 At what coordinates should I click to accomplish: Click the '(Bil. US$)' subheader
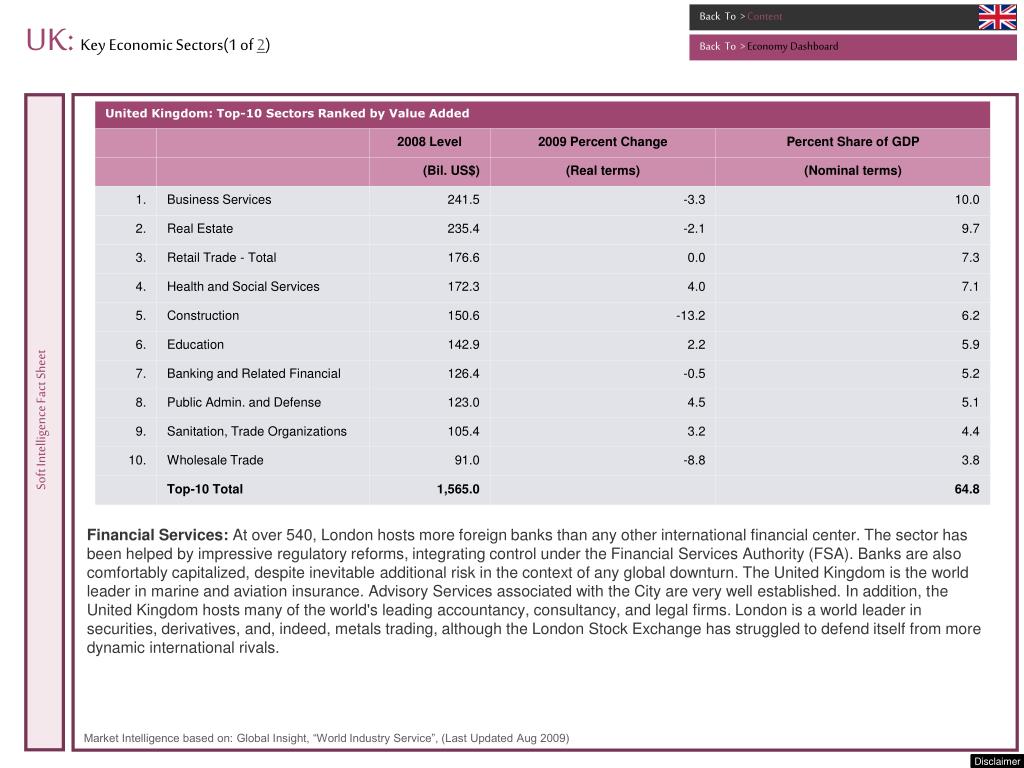(x=451, y=171)
